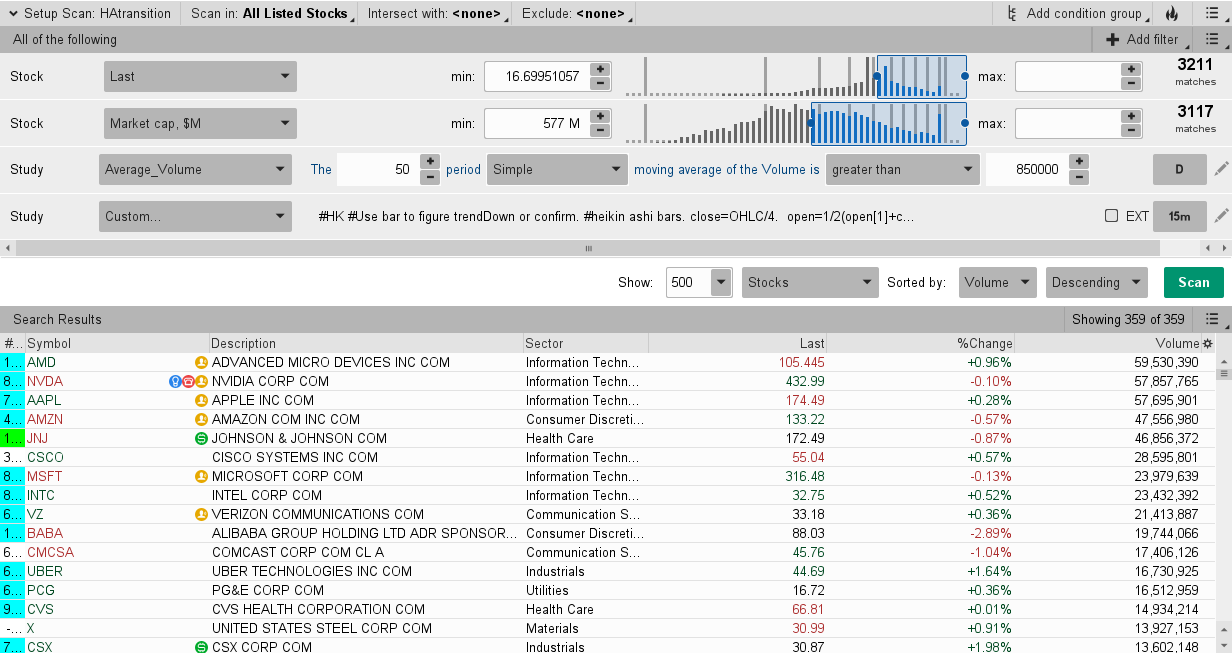The width and height of the screenshot is (1232, 653).
Task: Click the Market cap maximum slider handle
Action: click(964, 123)
